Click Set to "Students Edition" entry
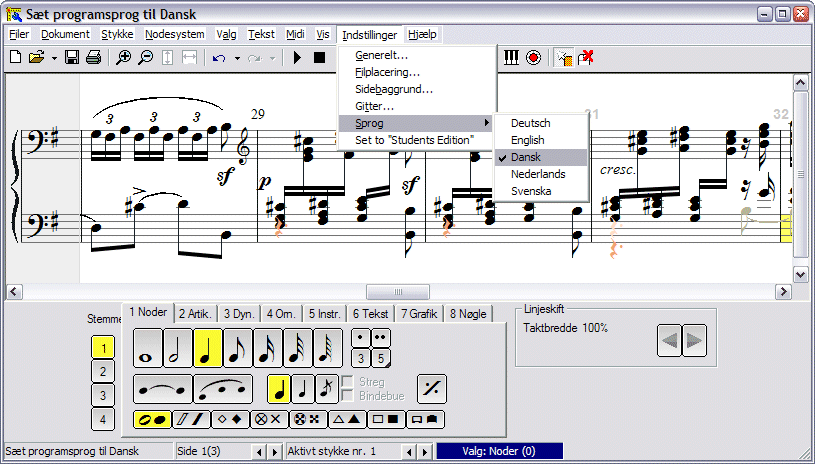Image resolution: width=815 pixels, height=464 pixels. (x=417, y=140)
